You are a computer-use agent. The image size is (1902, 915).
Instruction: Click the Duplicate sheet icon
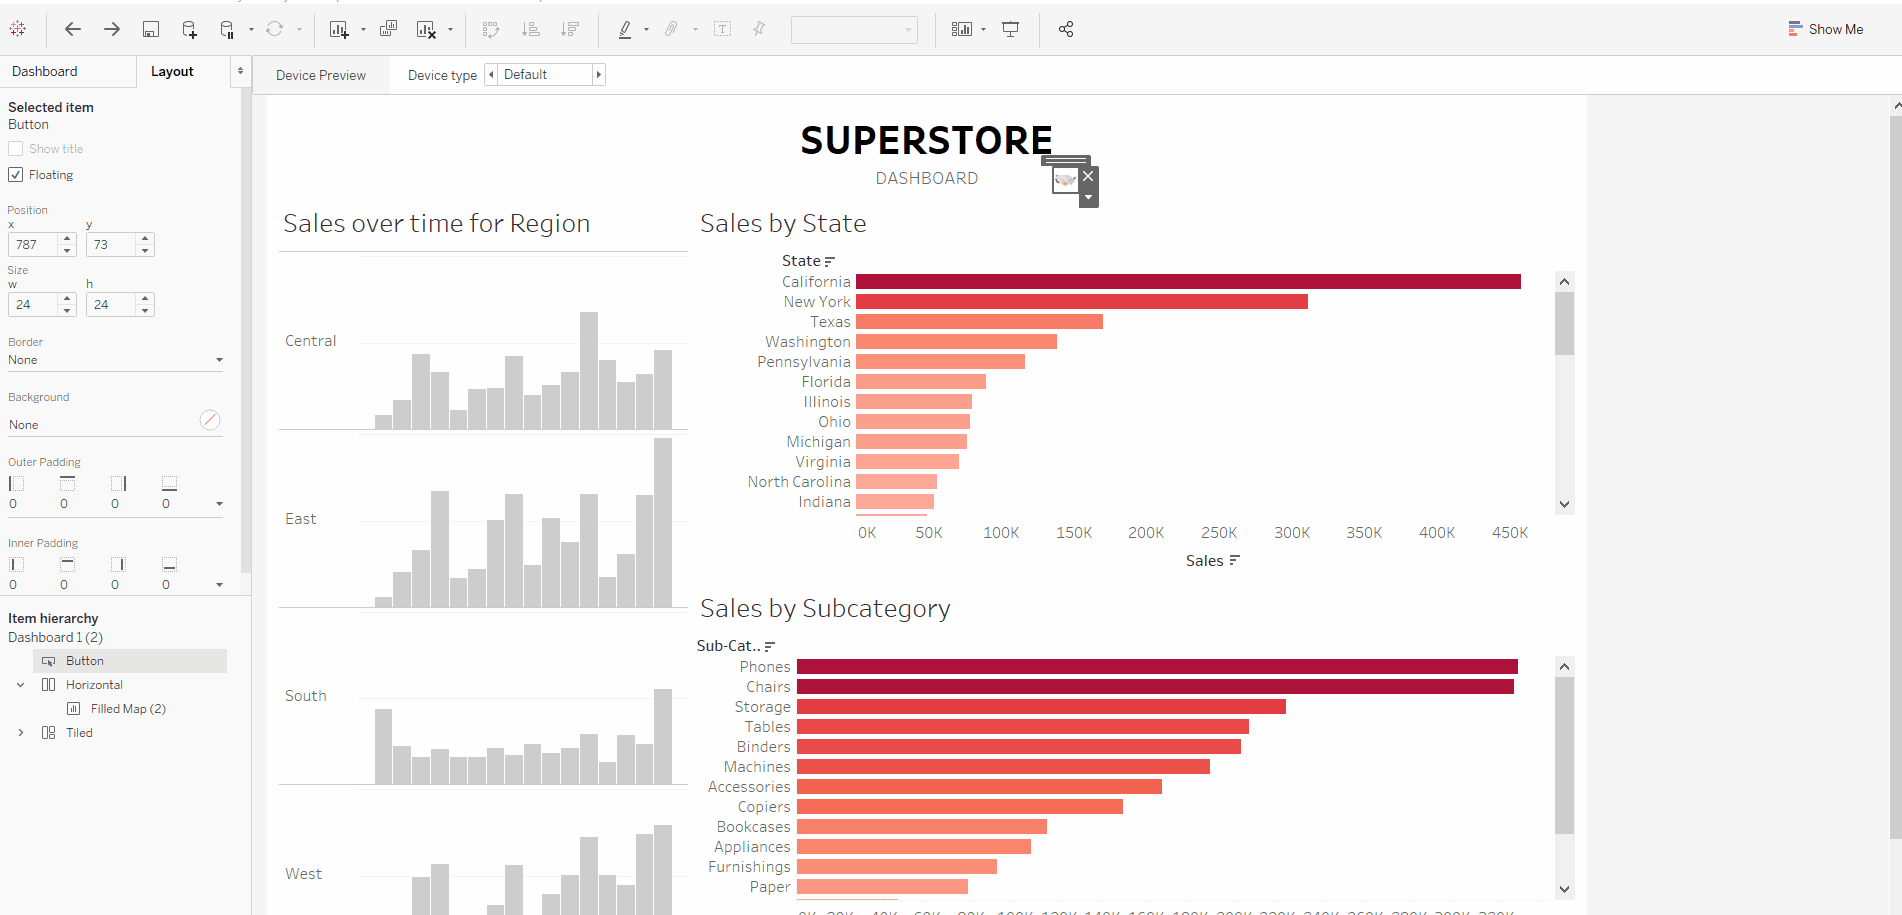point(388,30)
